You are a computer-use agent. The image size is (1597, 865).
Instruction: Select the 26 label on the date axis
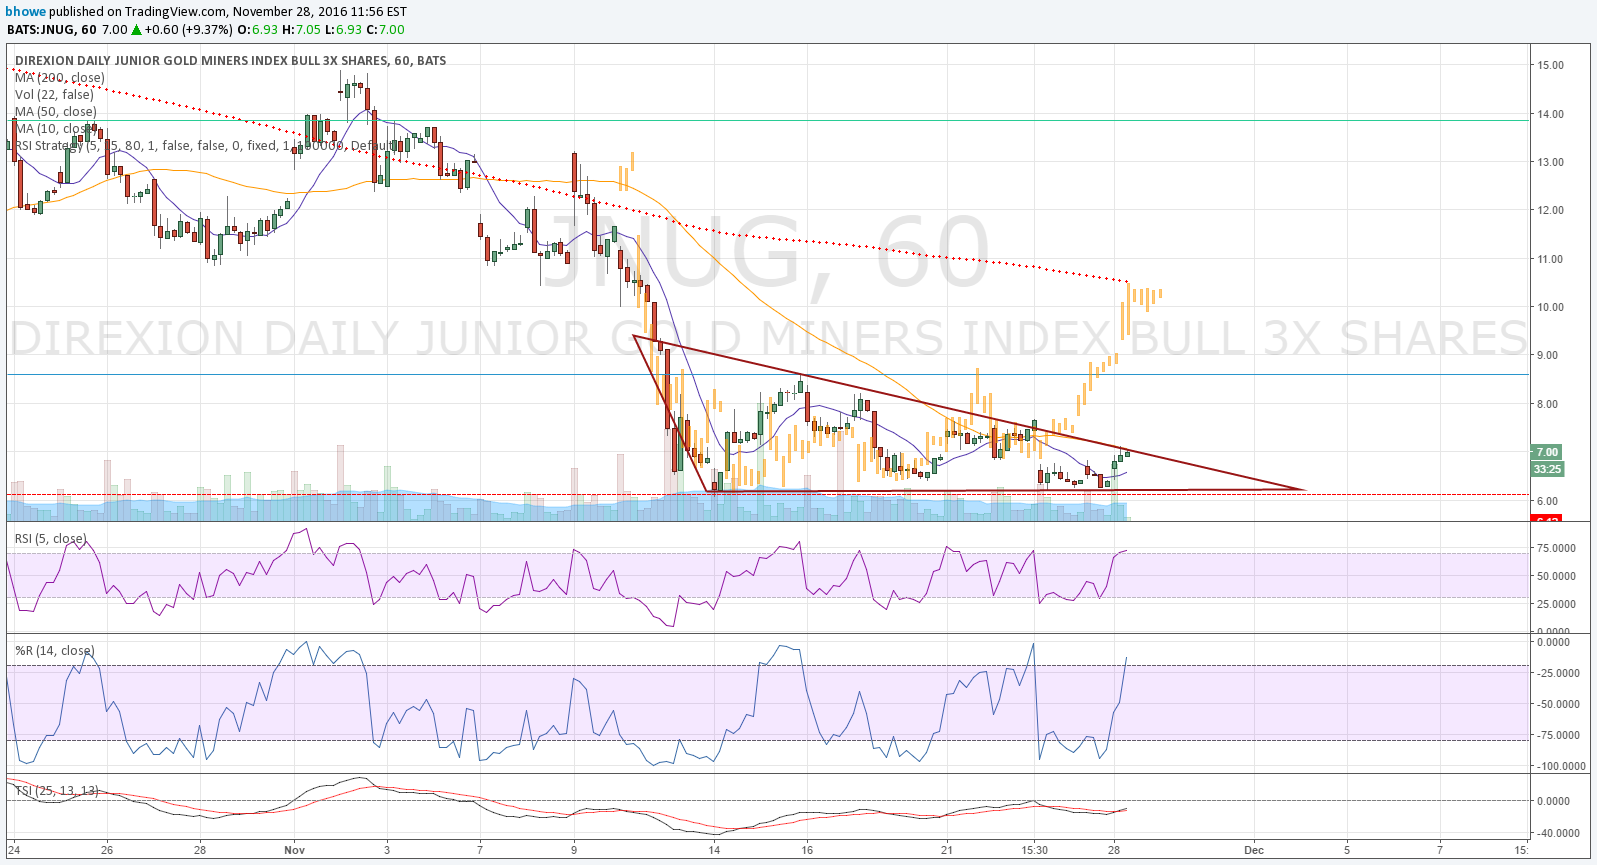[x=107, y=851]
